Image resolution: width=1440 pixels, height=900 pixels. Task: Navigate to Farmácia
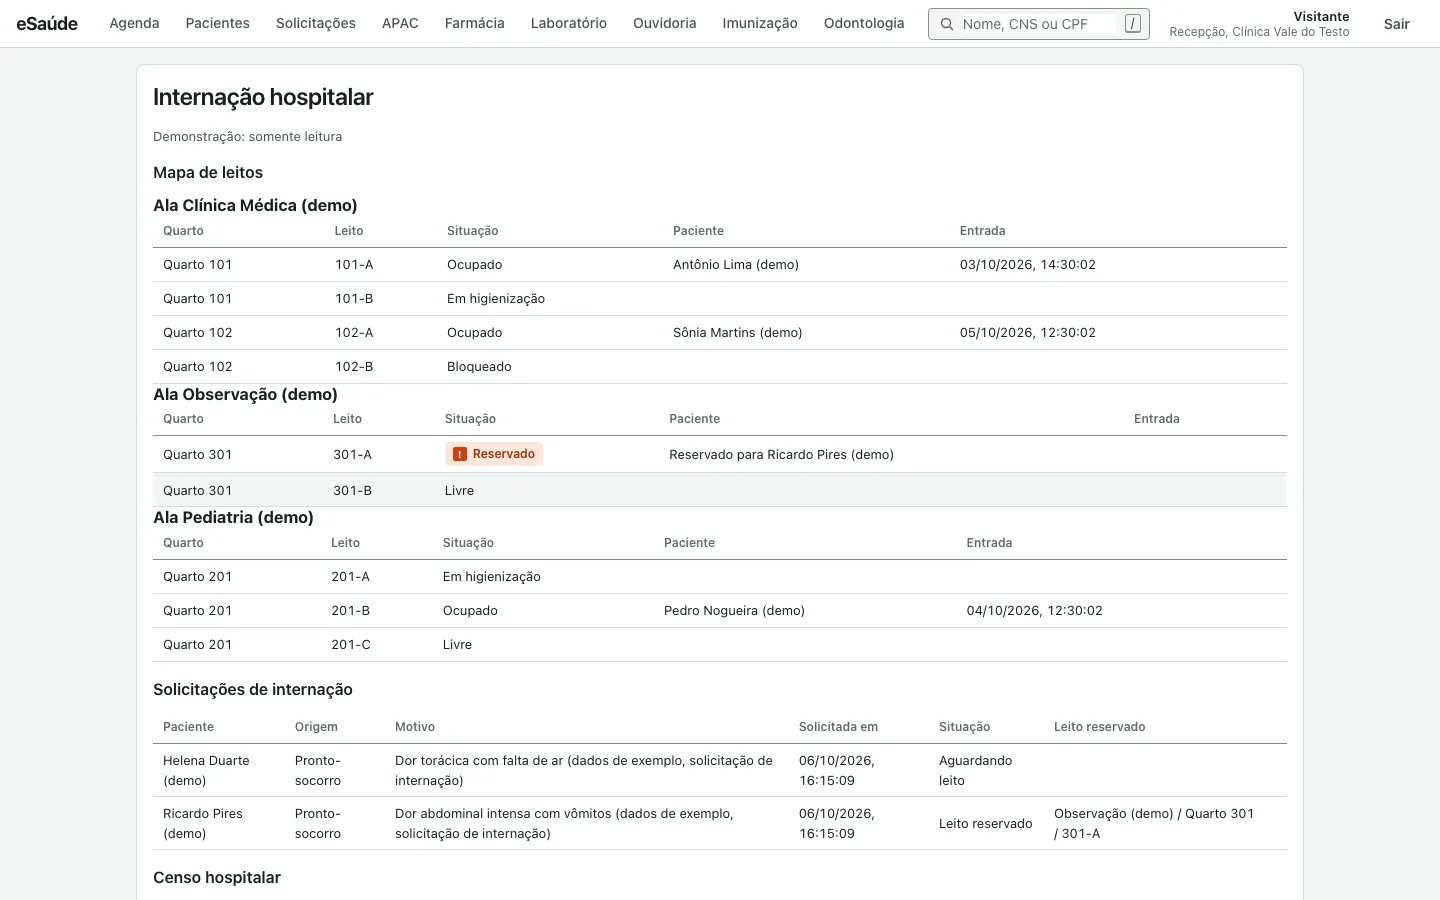point(474,23)
